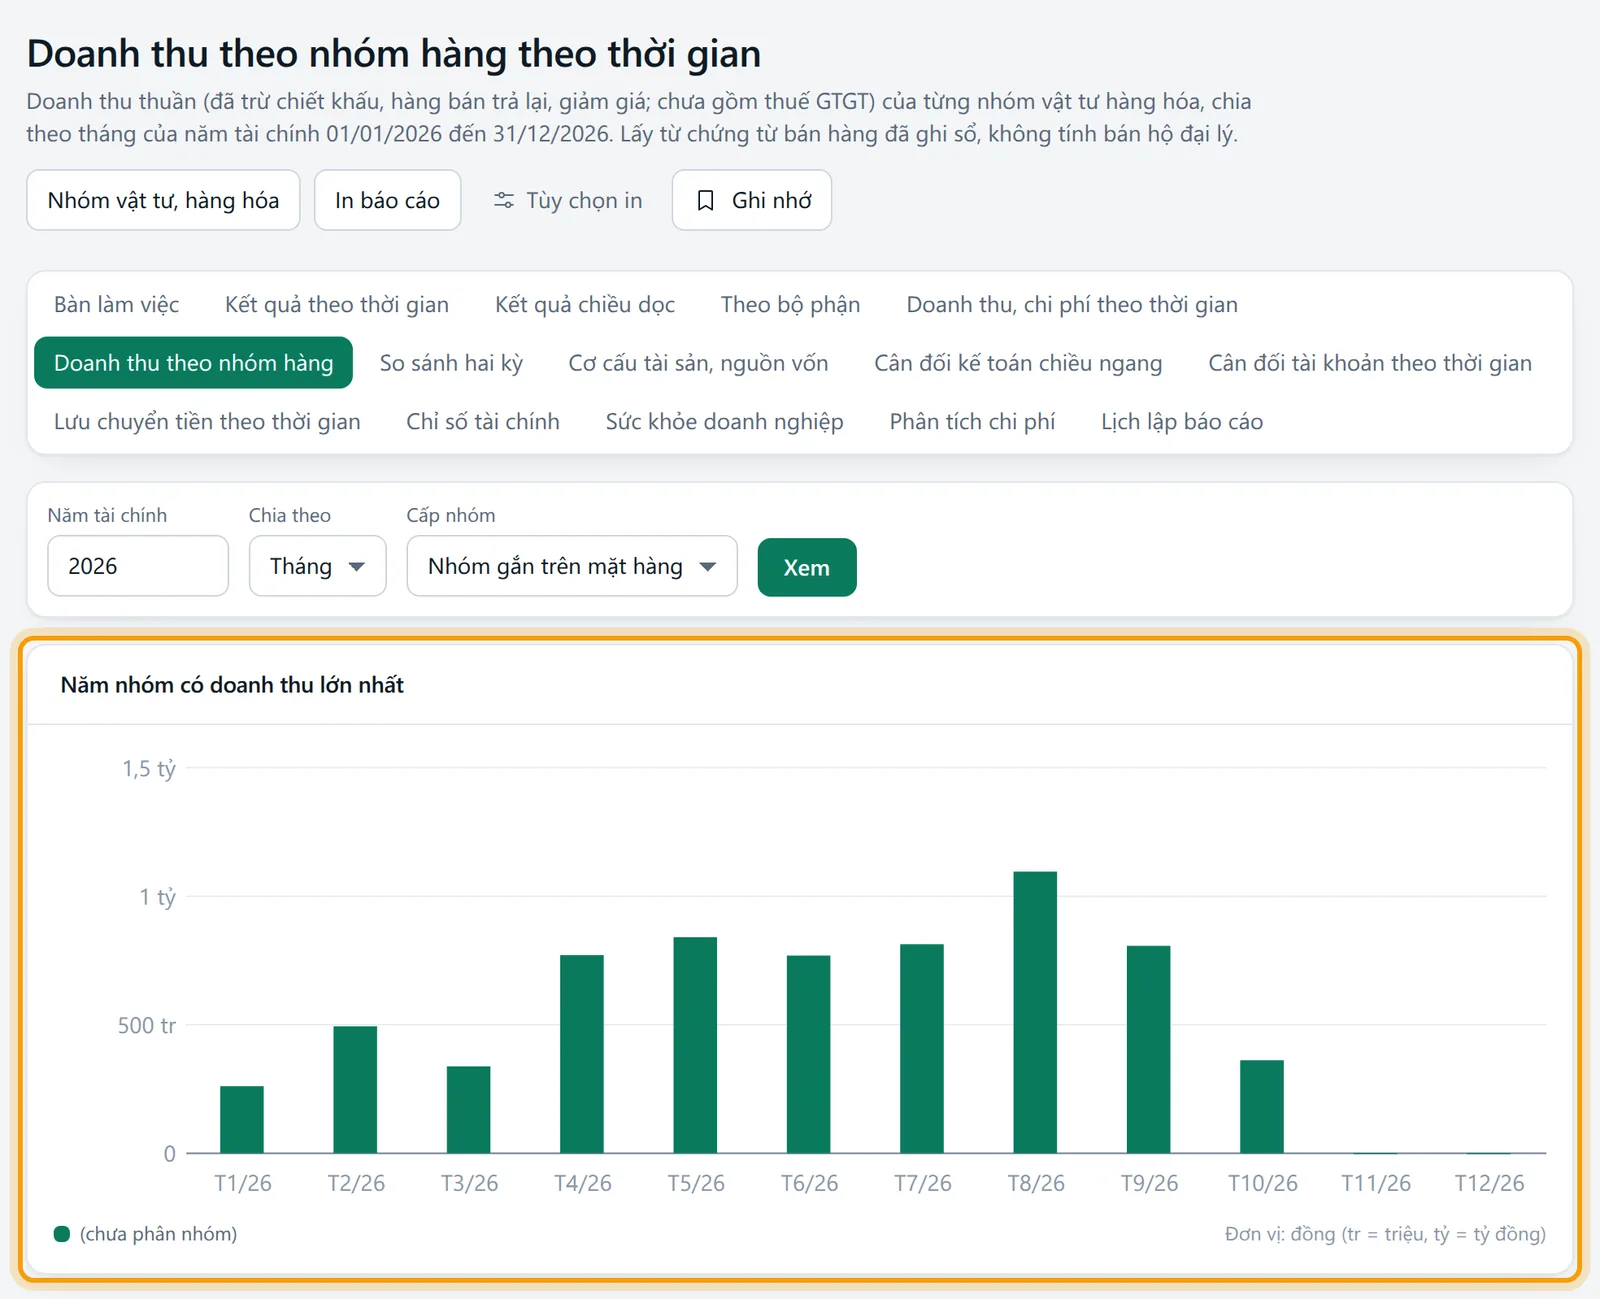The height and width of the screenshot is (1299, 1600).
Task: Click the T2/26 revenue bar
Action: [355, 1090]
